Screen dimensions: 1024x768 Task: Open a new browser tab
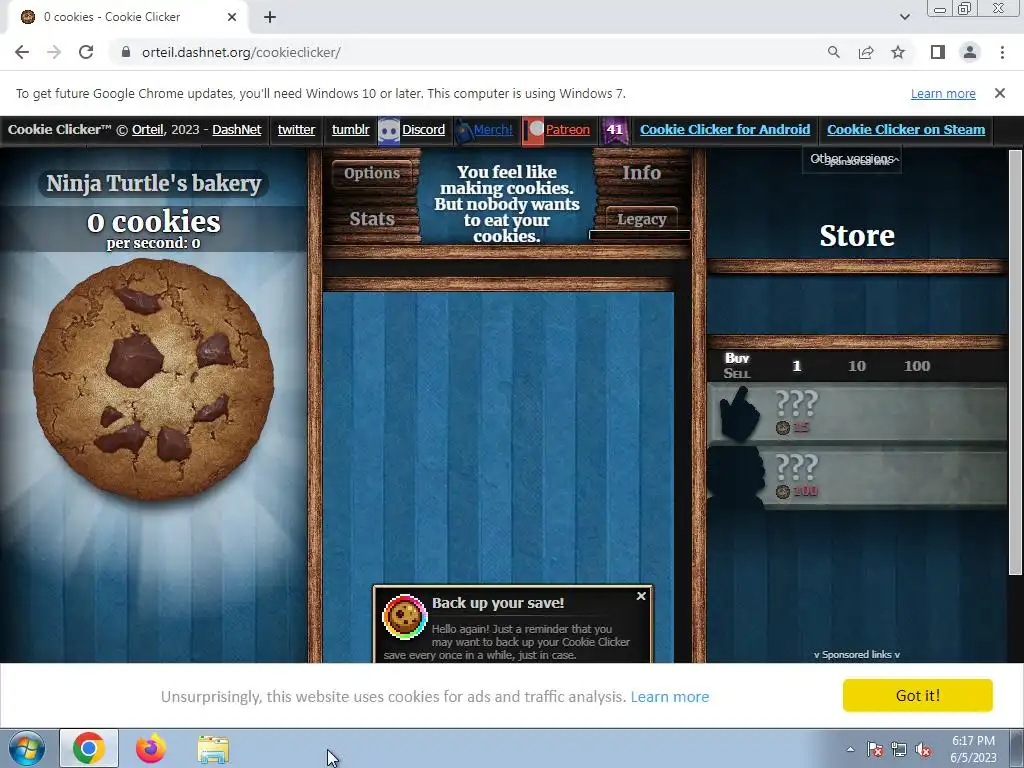click(270, 17)
